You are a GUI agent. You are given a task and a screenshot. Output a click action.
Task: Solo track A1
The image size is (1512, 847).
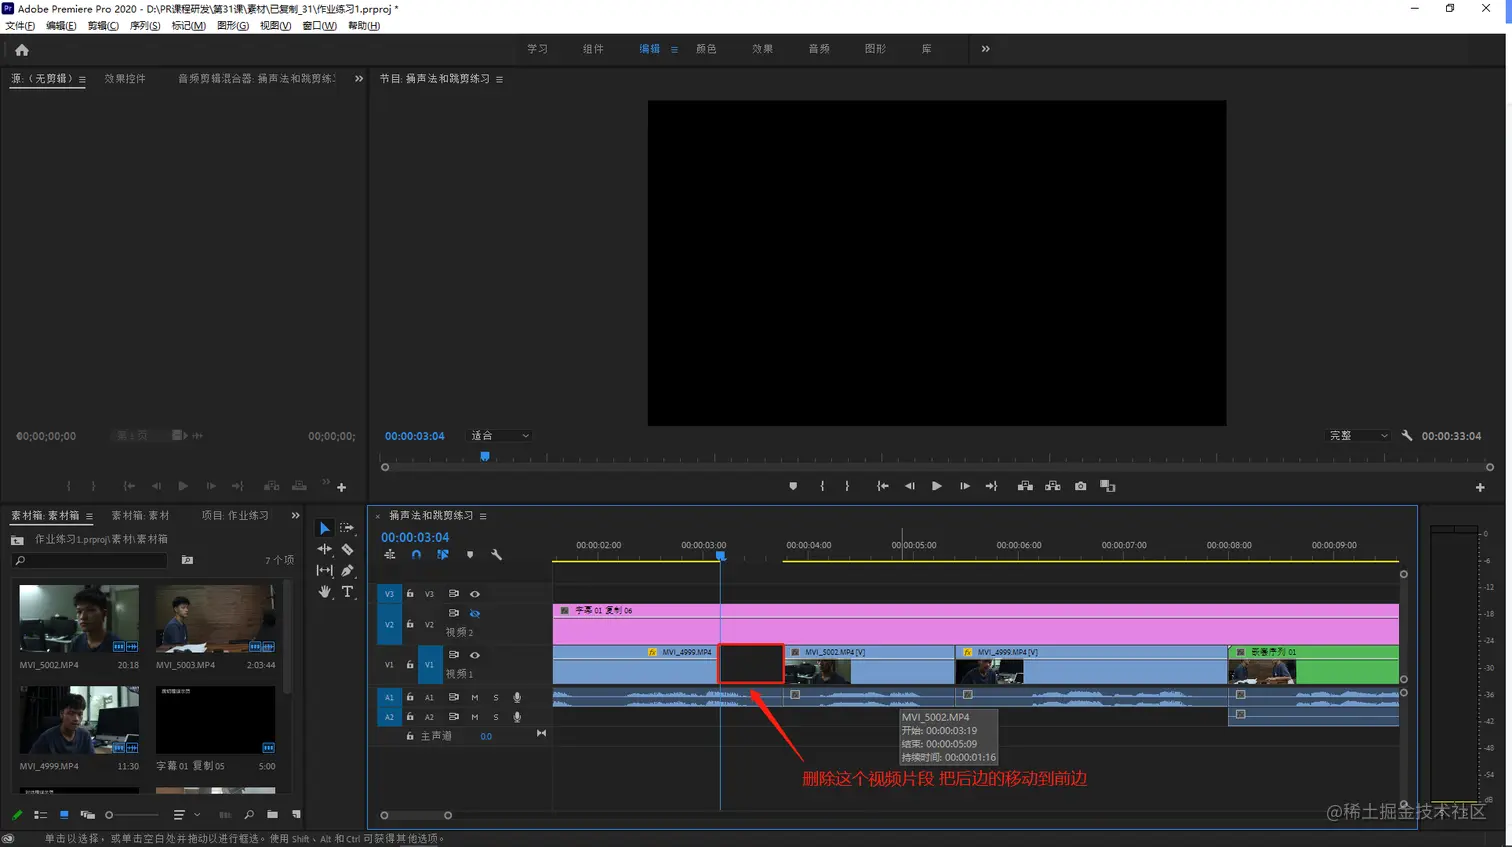(496, 698)
